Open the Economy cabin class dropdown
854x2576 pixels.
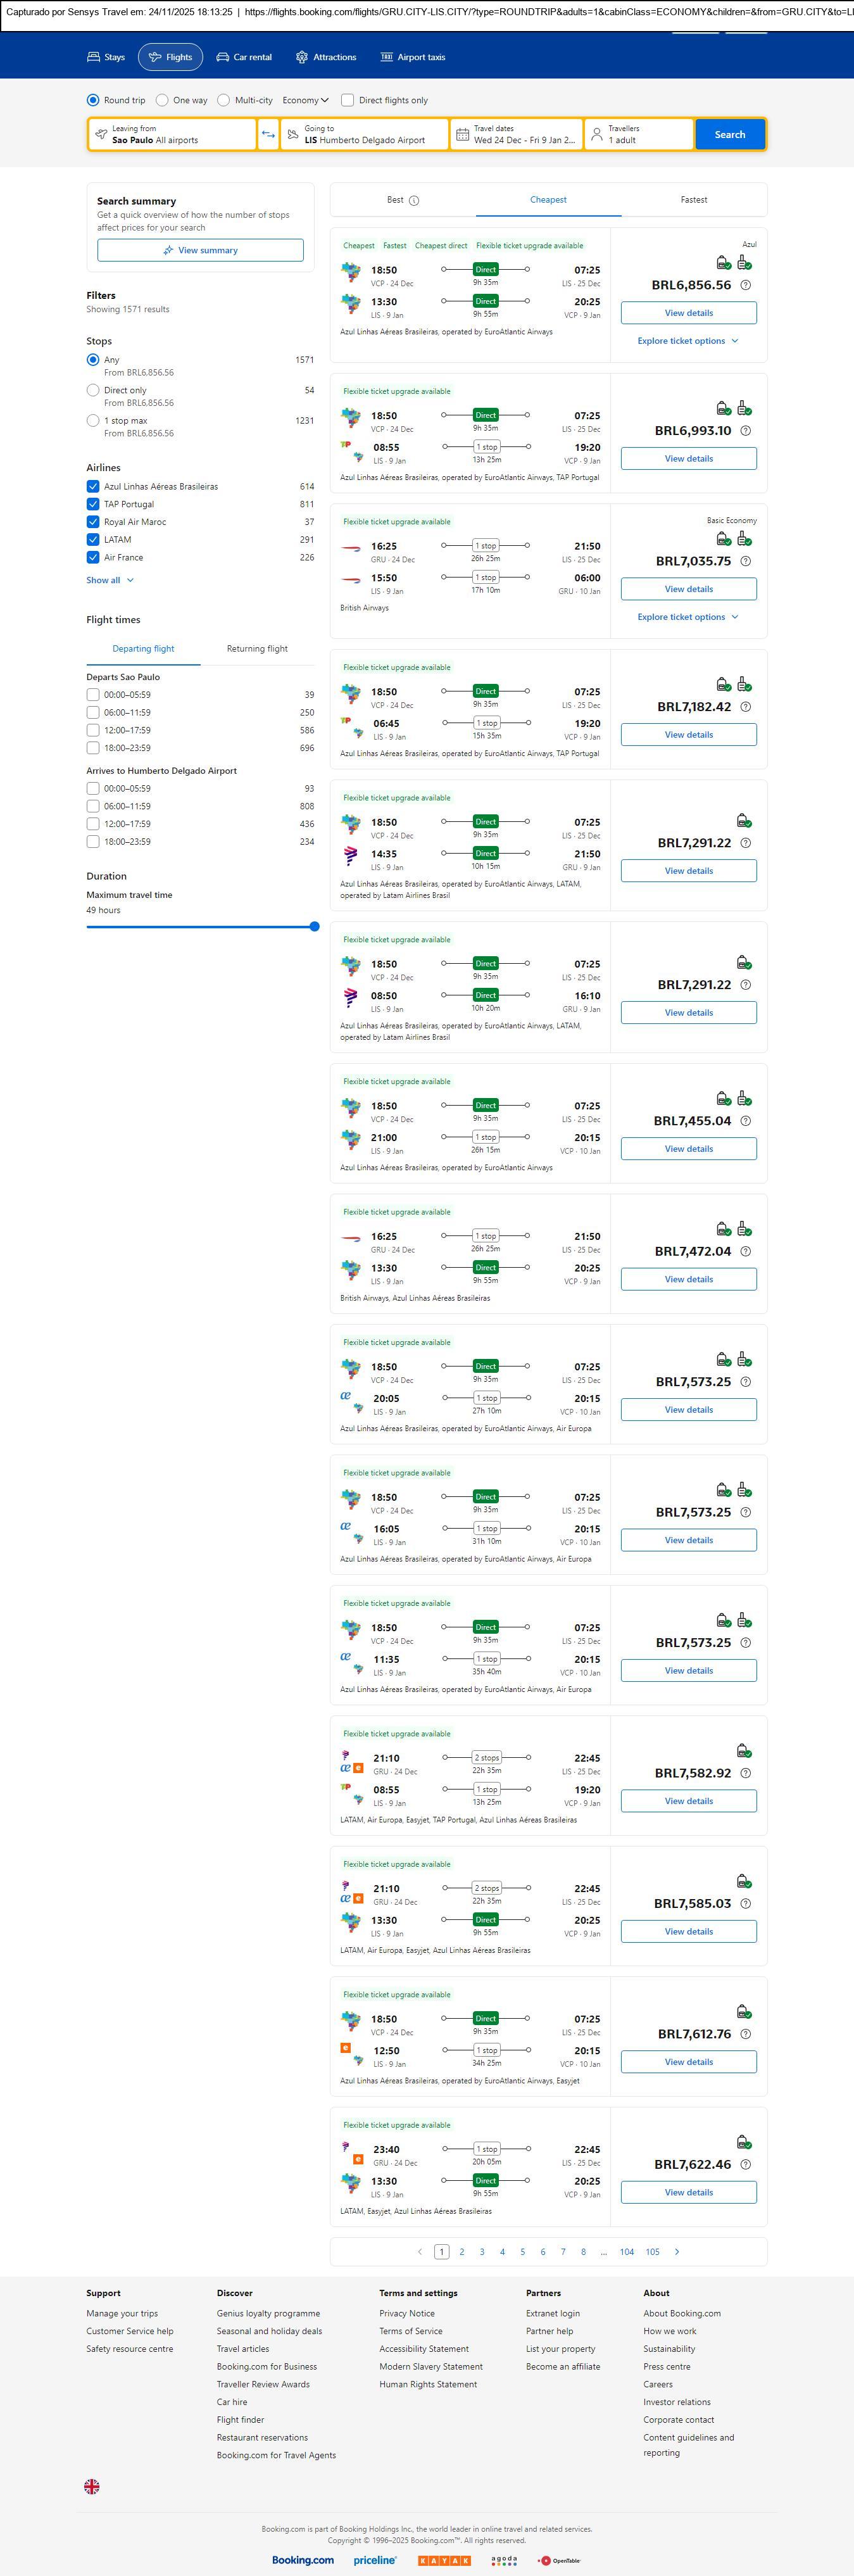tap(305, 101)
